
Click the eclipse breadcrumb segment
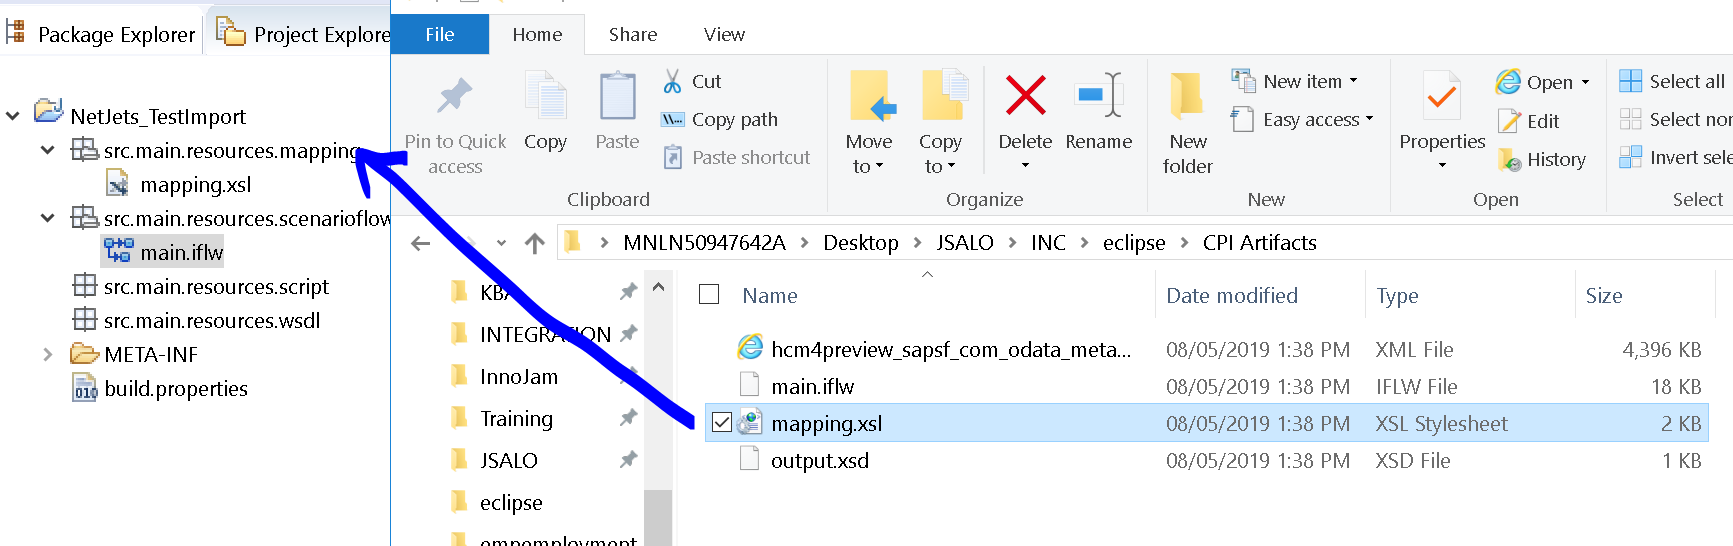coord(1134,243)
